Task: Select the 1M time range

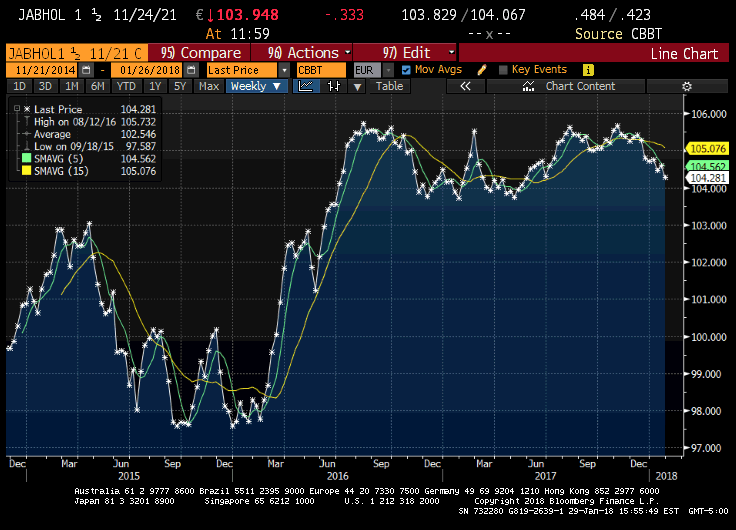Action: tap(71, 86)
